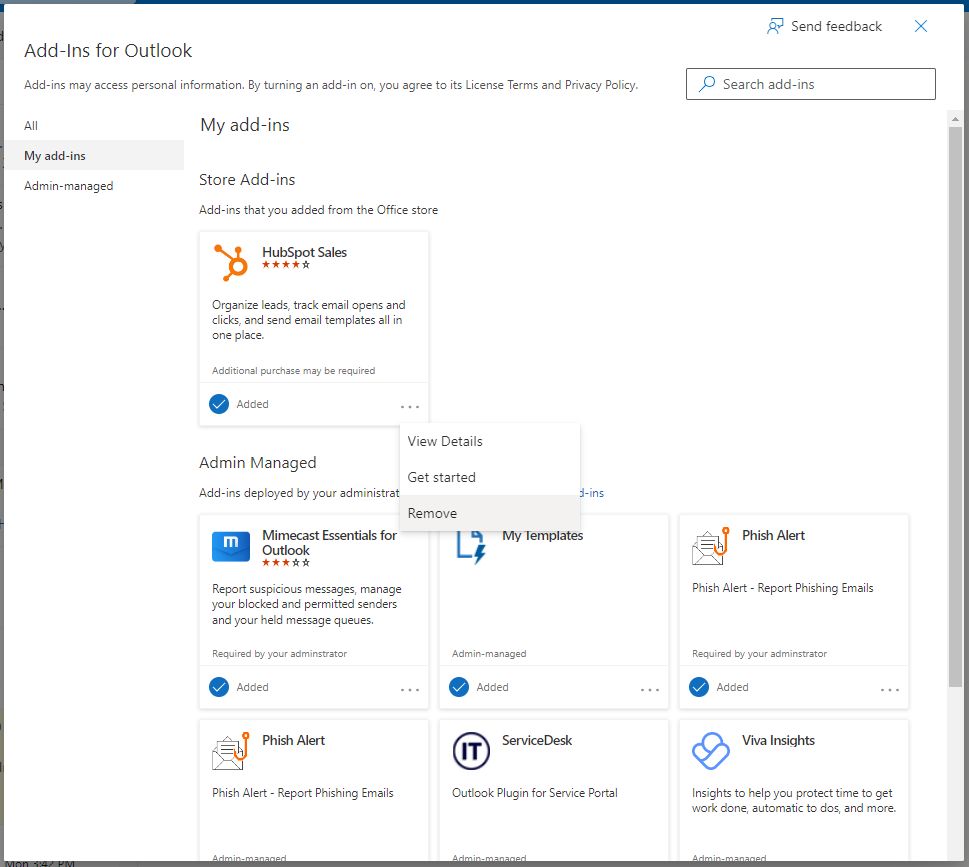Image resolution: width=969 pixels, height=867 pixels.
Task: Select Remove from the context menu
Action: (x=432, y=513)
